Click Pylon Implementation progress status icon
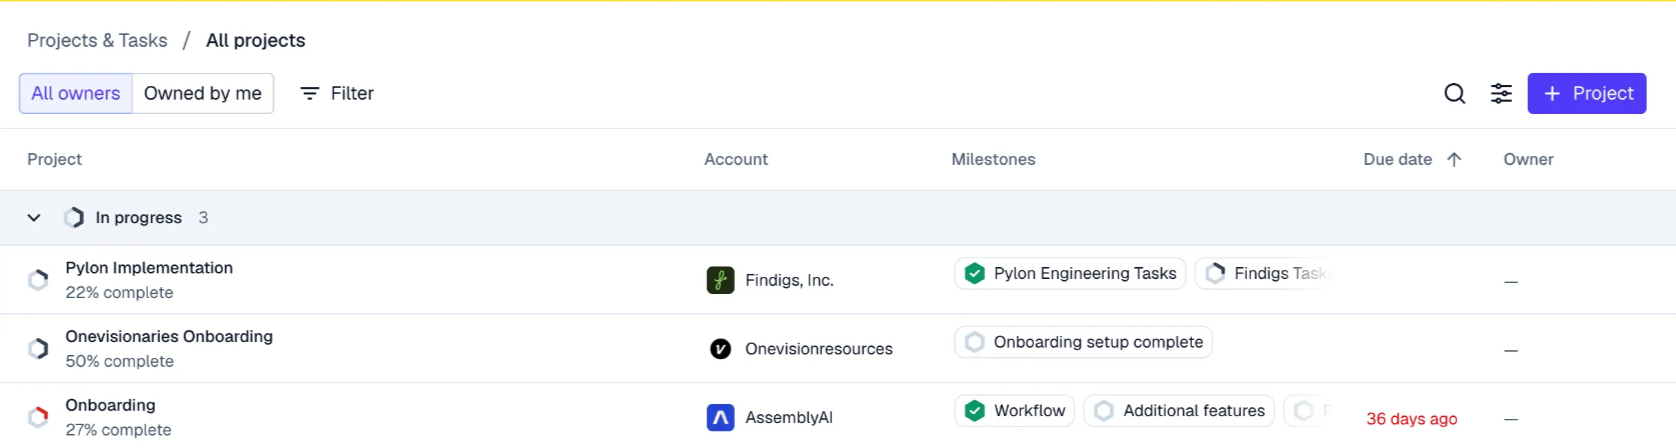 (38, 280)
